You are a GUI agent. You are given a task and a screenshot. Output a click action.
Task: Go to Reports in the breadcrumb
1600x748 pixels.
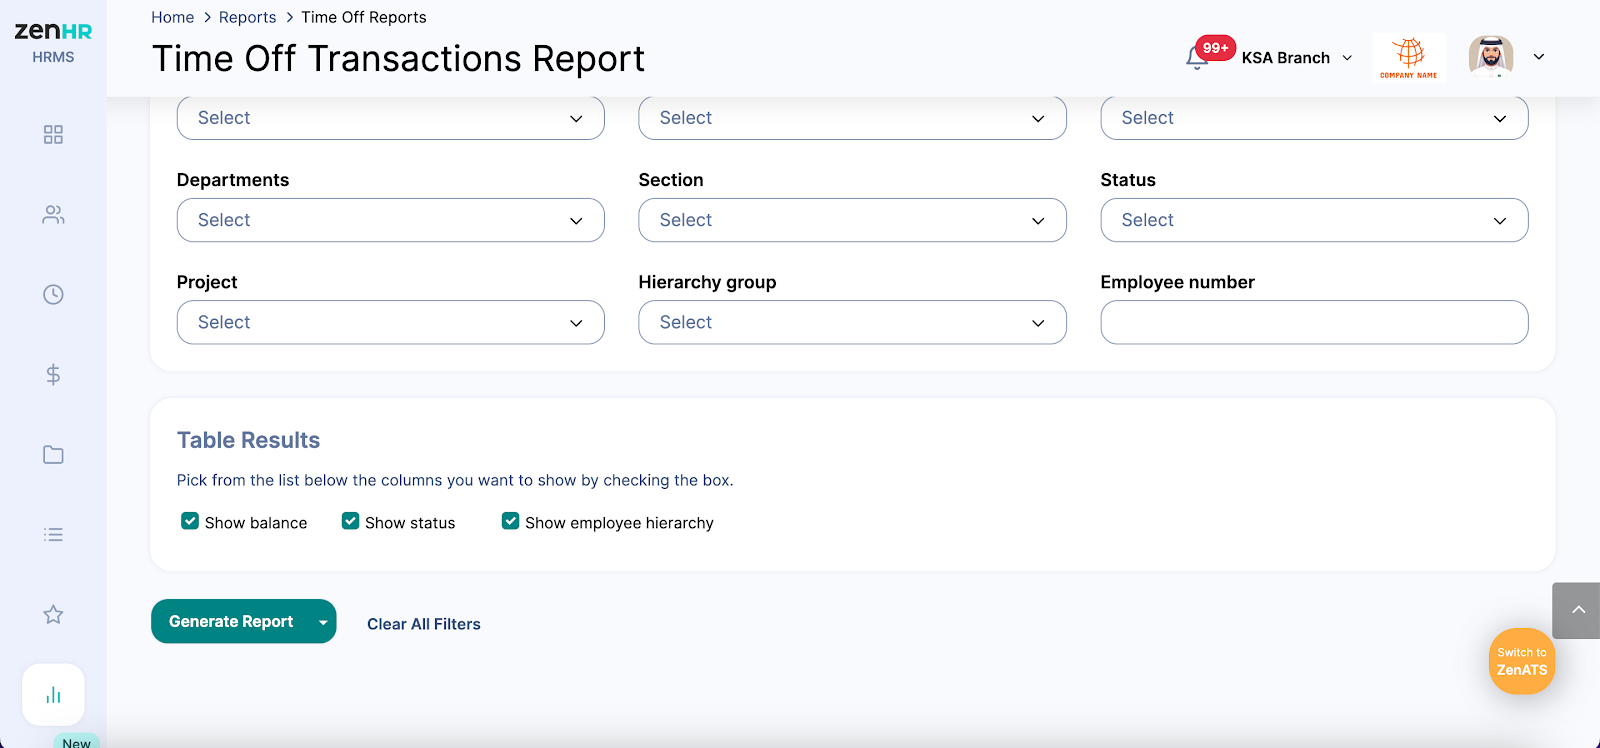coord(247,17)
